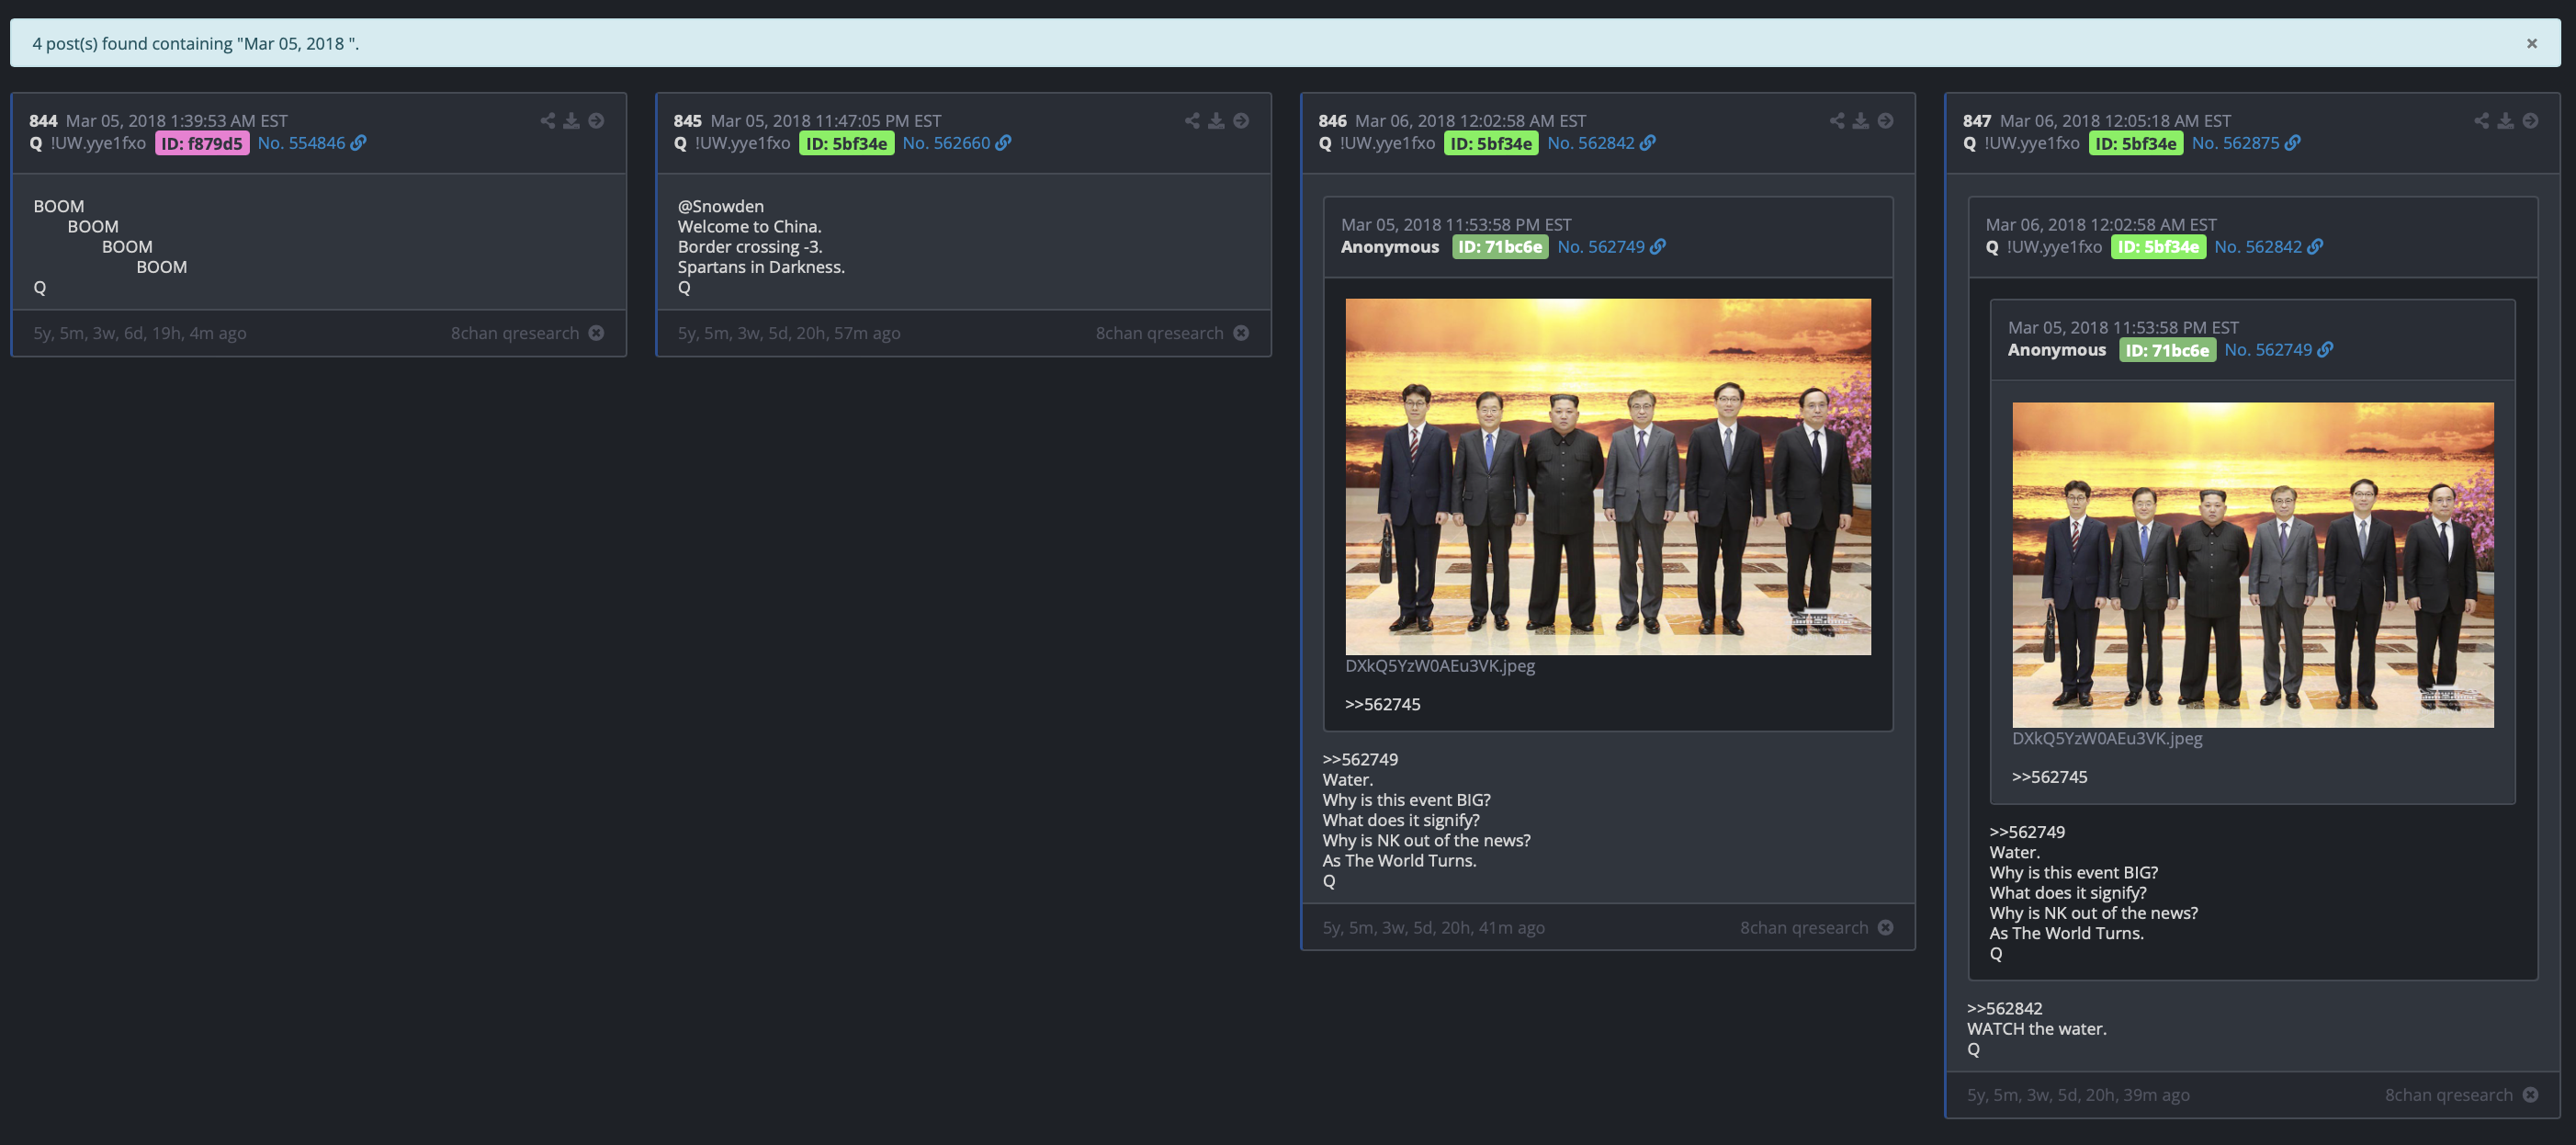Dismiss the '4 post(s) found' alert banner
Screen dimensions: 2576x1145
coord(2531,43)
